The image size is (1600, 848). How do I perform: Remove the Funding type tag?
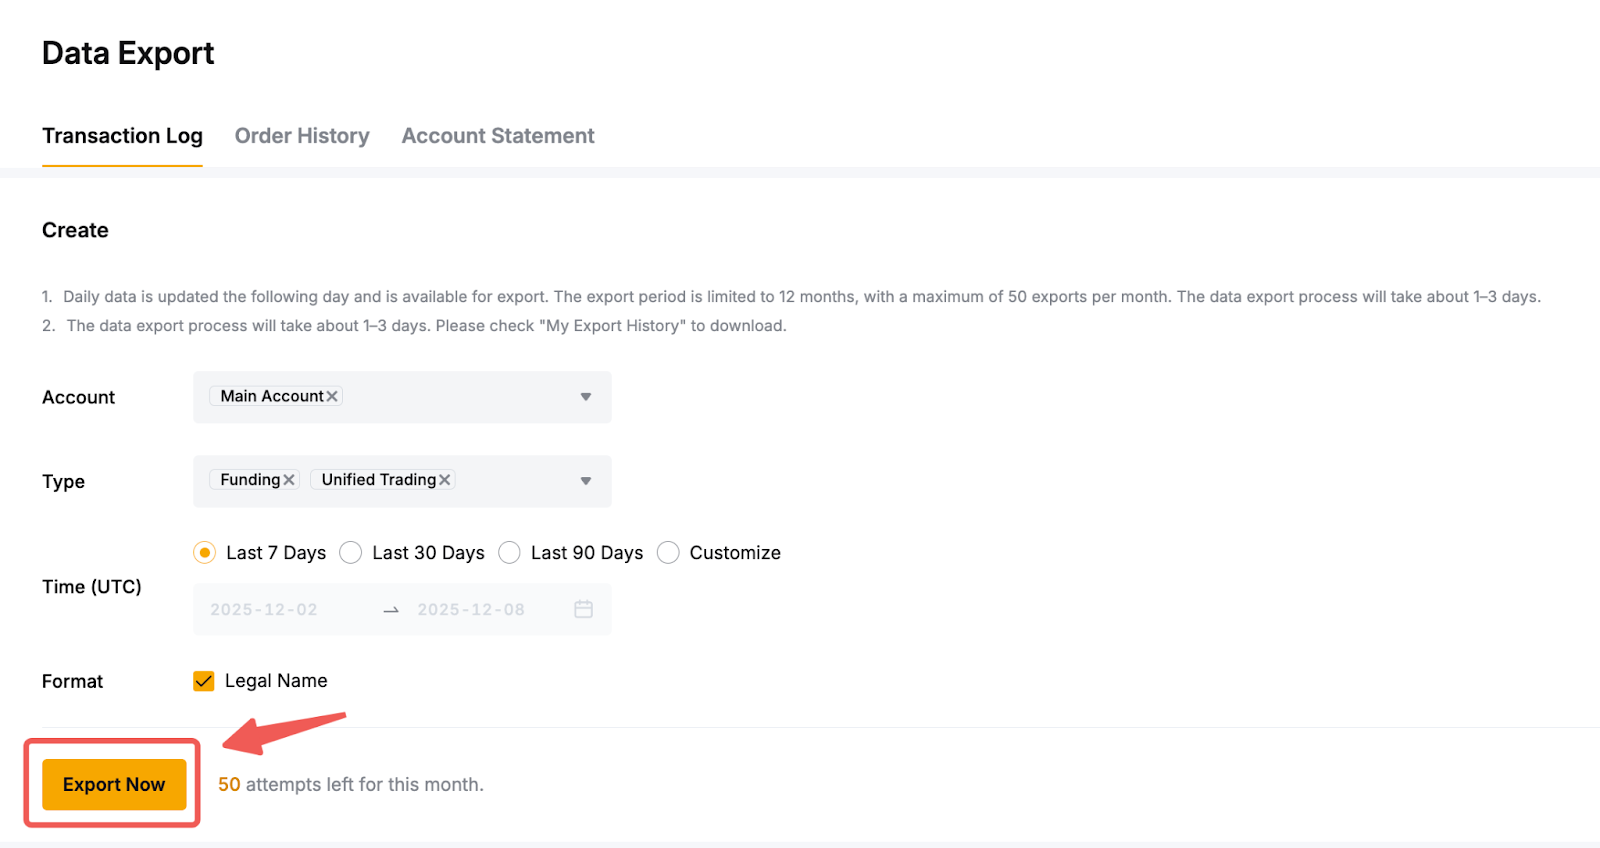coord(289,480)
